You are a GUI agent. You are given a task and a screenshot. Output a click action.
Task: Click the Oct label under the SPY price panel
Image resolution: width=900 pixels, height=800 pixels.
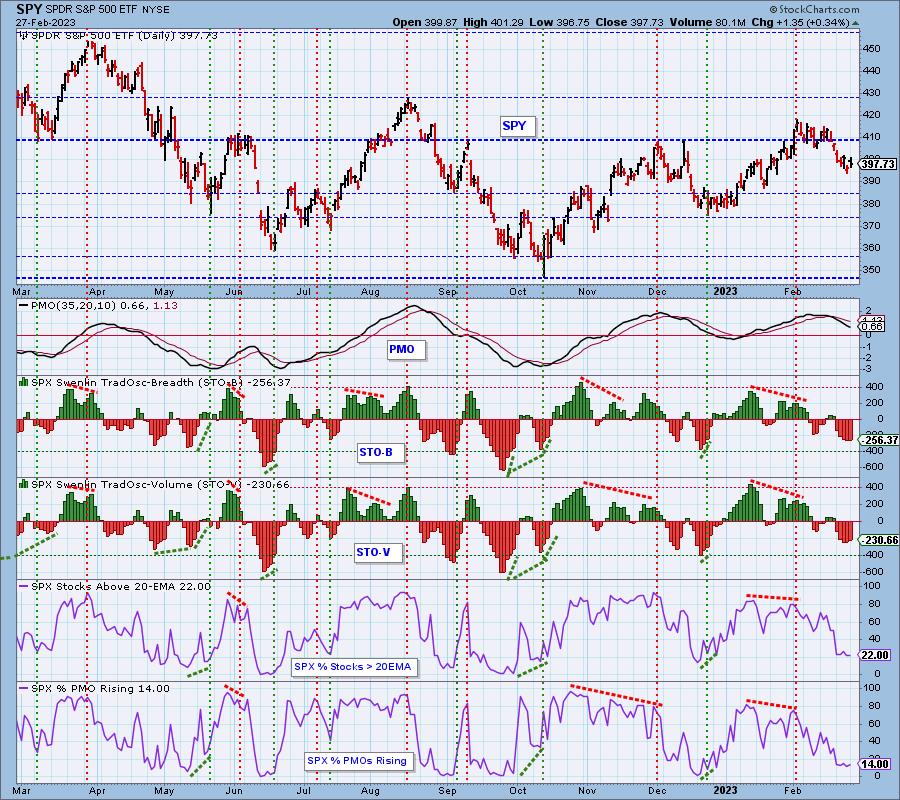pos(518,292)
